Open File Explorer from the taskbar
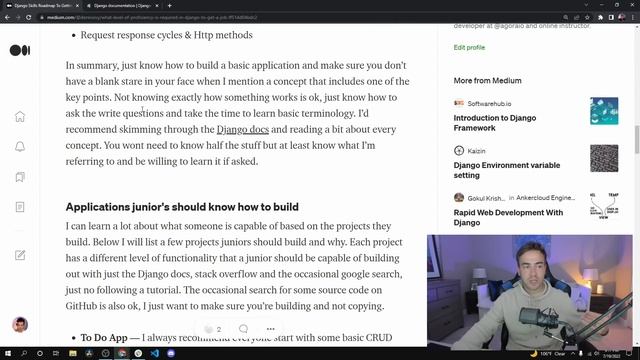Image resolution: width=640 pixels, height=360 pixels. [73, 353]
